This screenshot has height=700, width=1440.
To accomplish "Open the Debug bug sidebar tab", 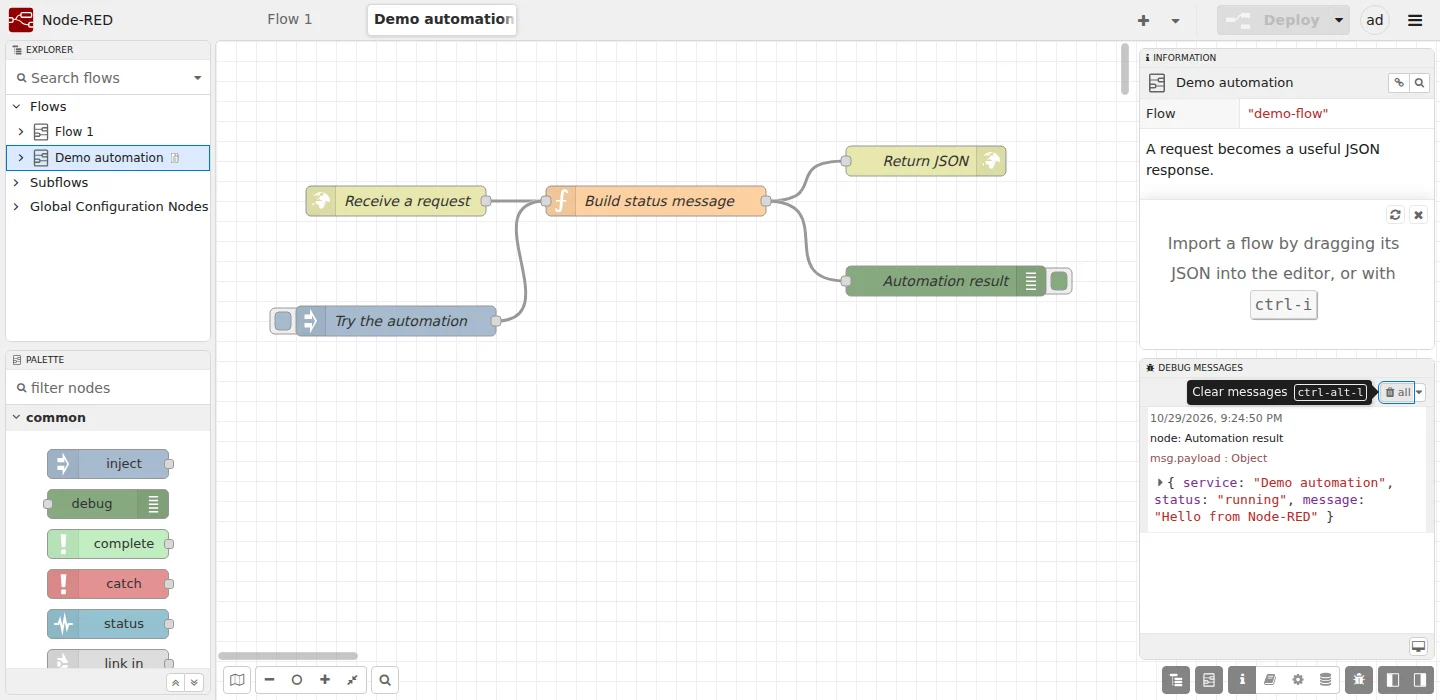I will click(1359, 680).
